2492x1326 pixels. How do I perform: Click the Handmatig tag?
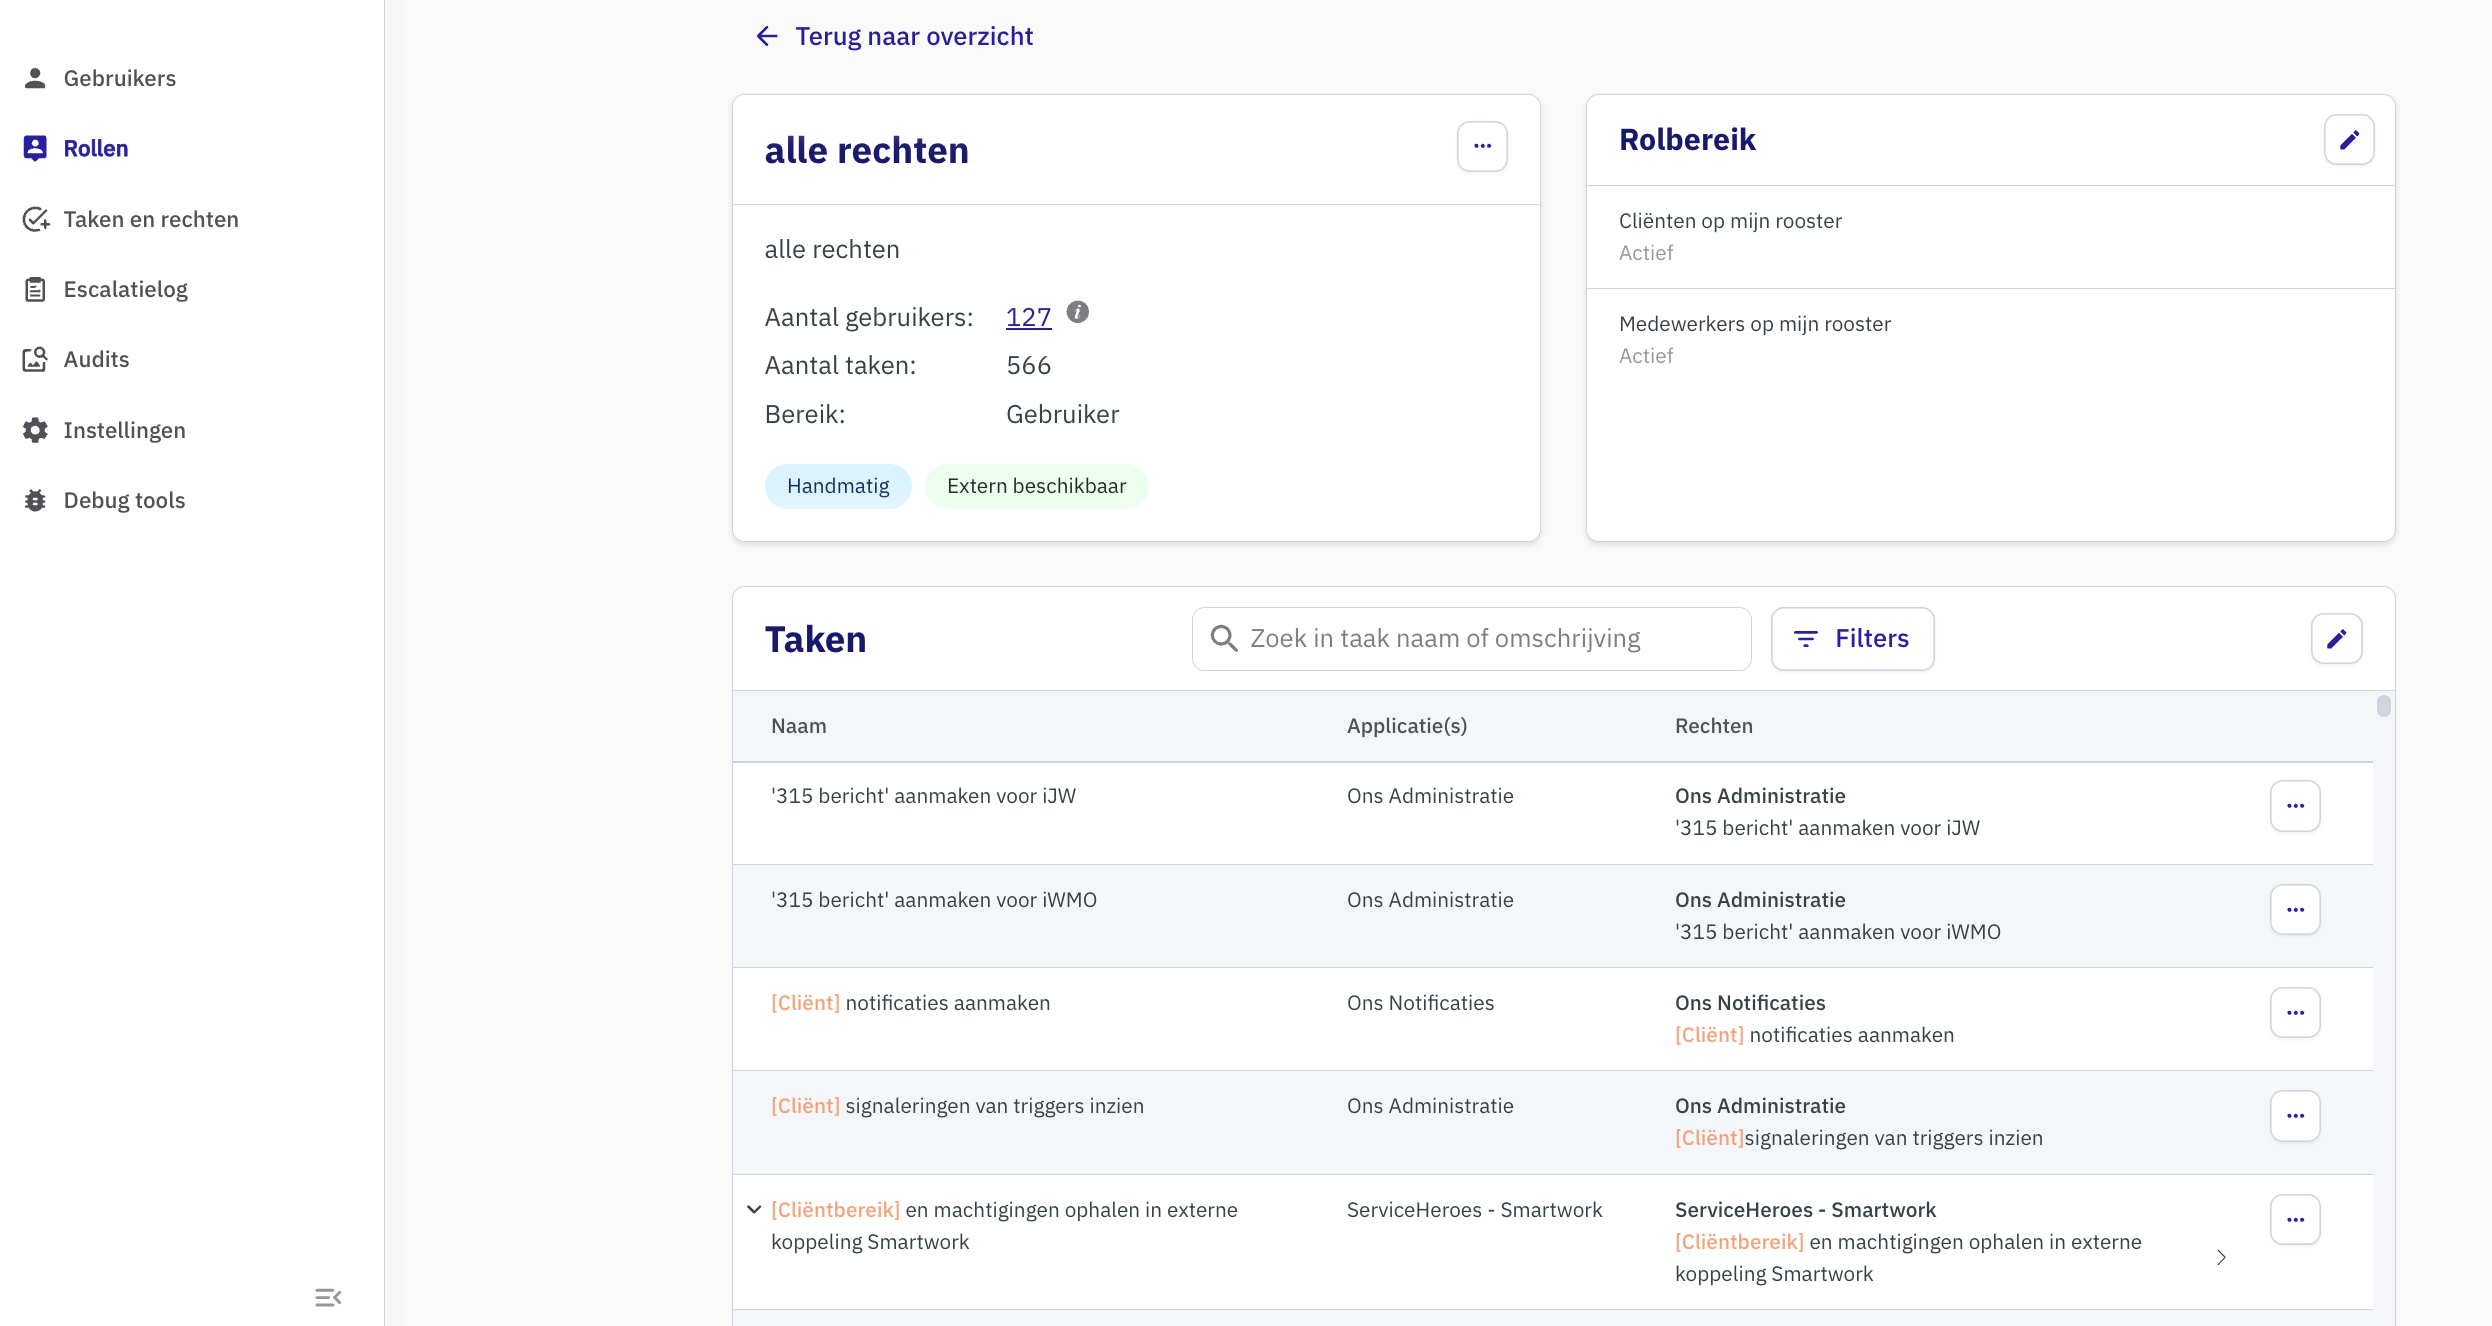pyautogui.click(x=838, y=486)
